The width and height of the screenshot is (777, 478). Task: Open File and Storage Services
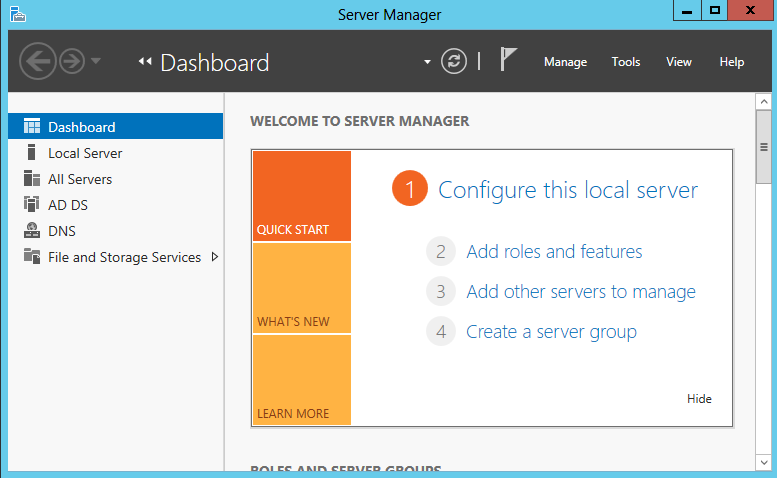124,258
